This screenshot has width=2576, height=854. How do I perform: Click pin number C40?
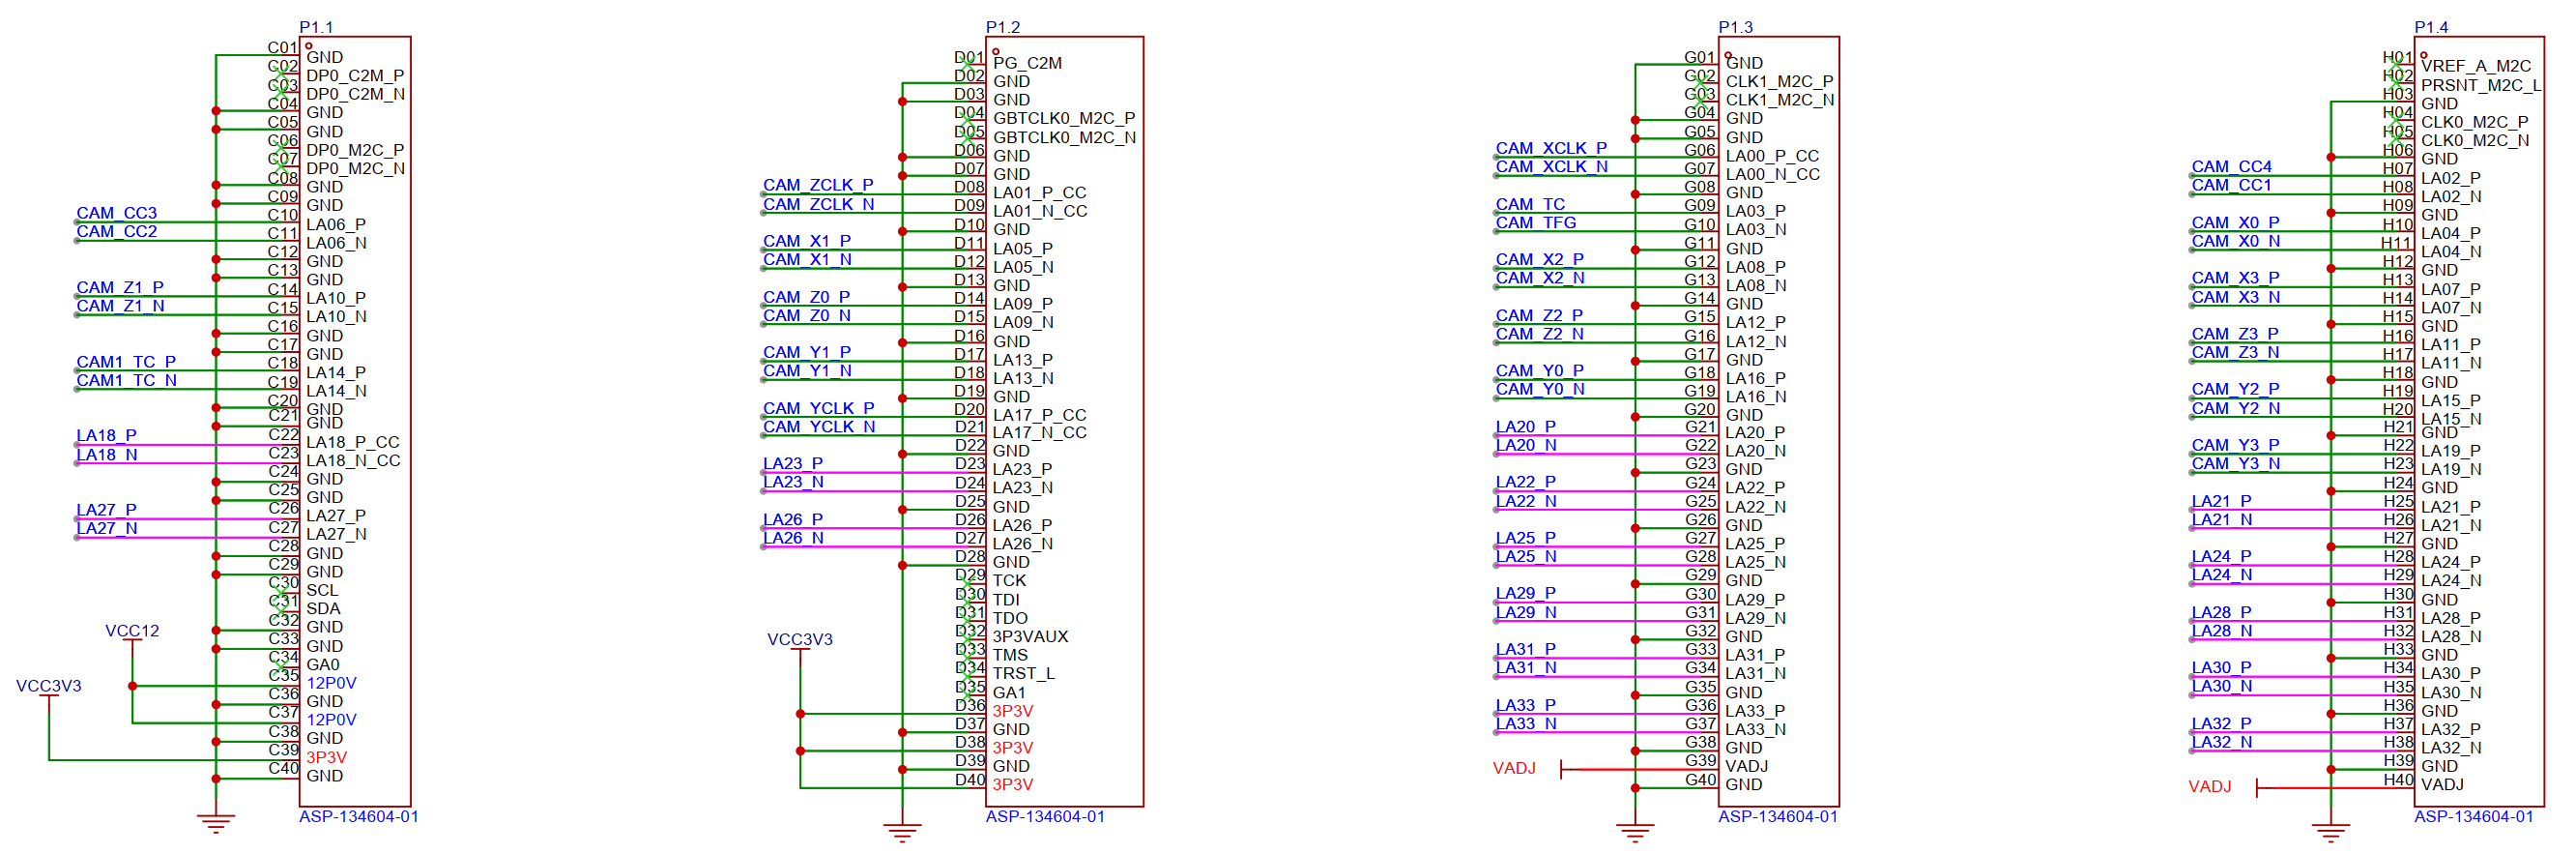(283, 768)
